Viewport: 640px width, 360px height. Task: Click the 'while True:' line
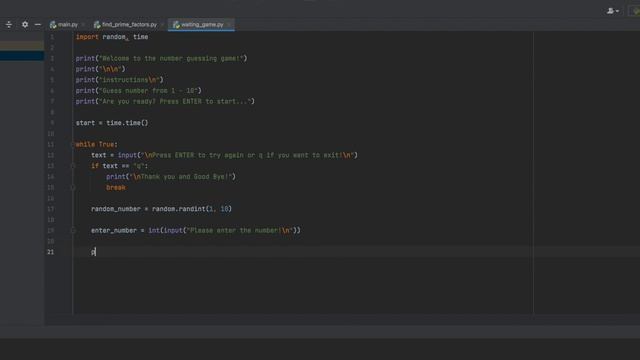(x=96, y=144)
